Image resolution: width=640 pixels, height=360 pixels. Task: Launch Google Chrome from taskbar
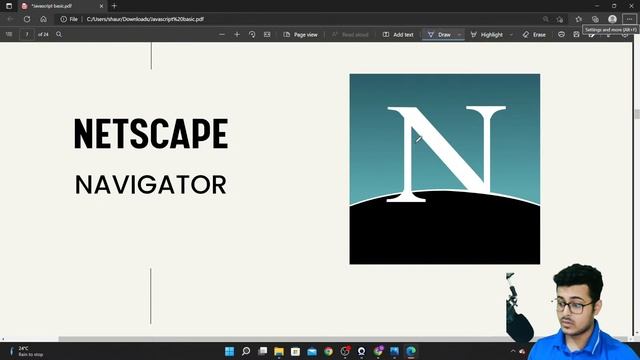point(329,351)
